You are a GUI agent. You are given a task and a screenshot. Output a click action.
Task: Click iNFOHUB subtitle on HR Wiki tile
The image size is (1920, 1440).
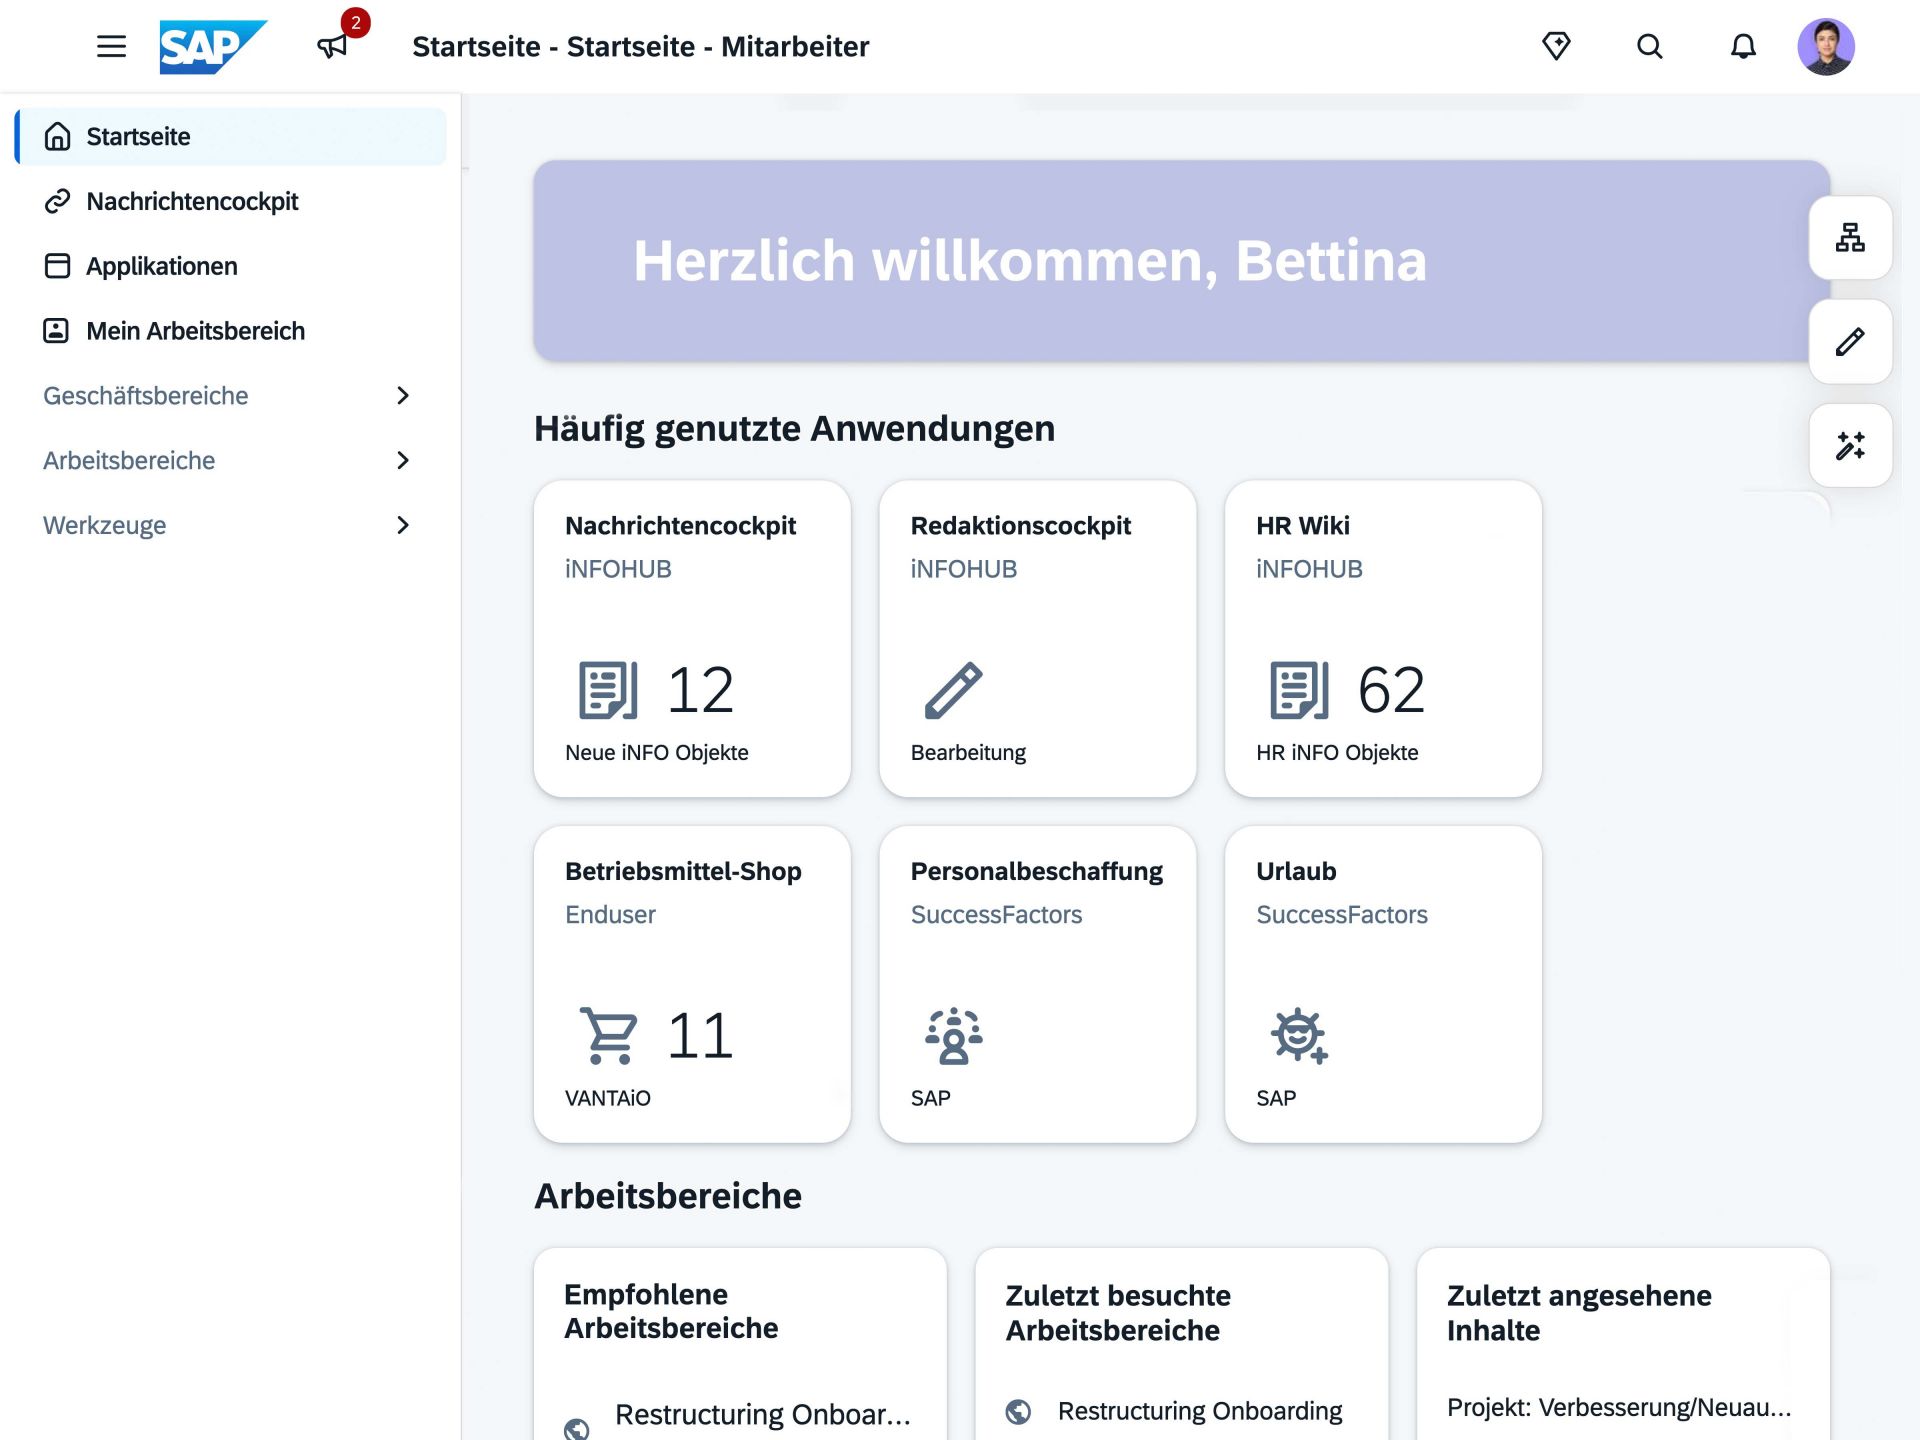coord(1309,569)
